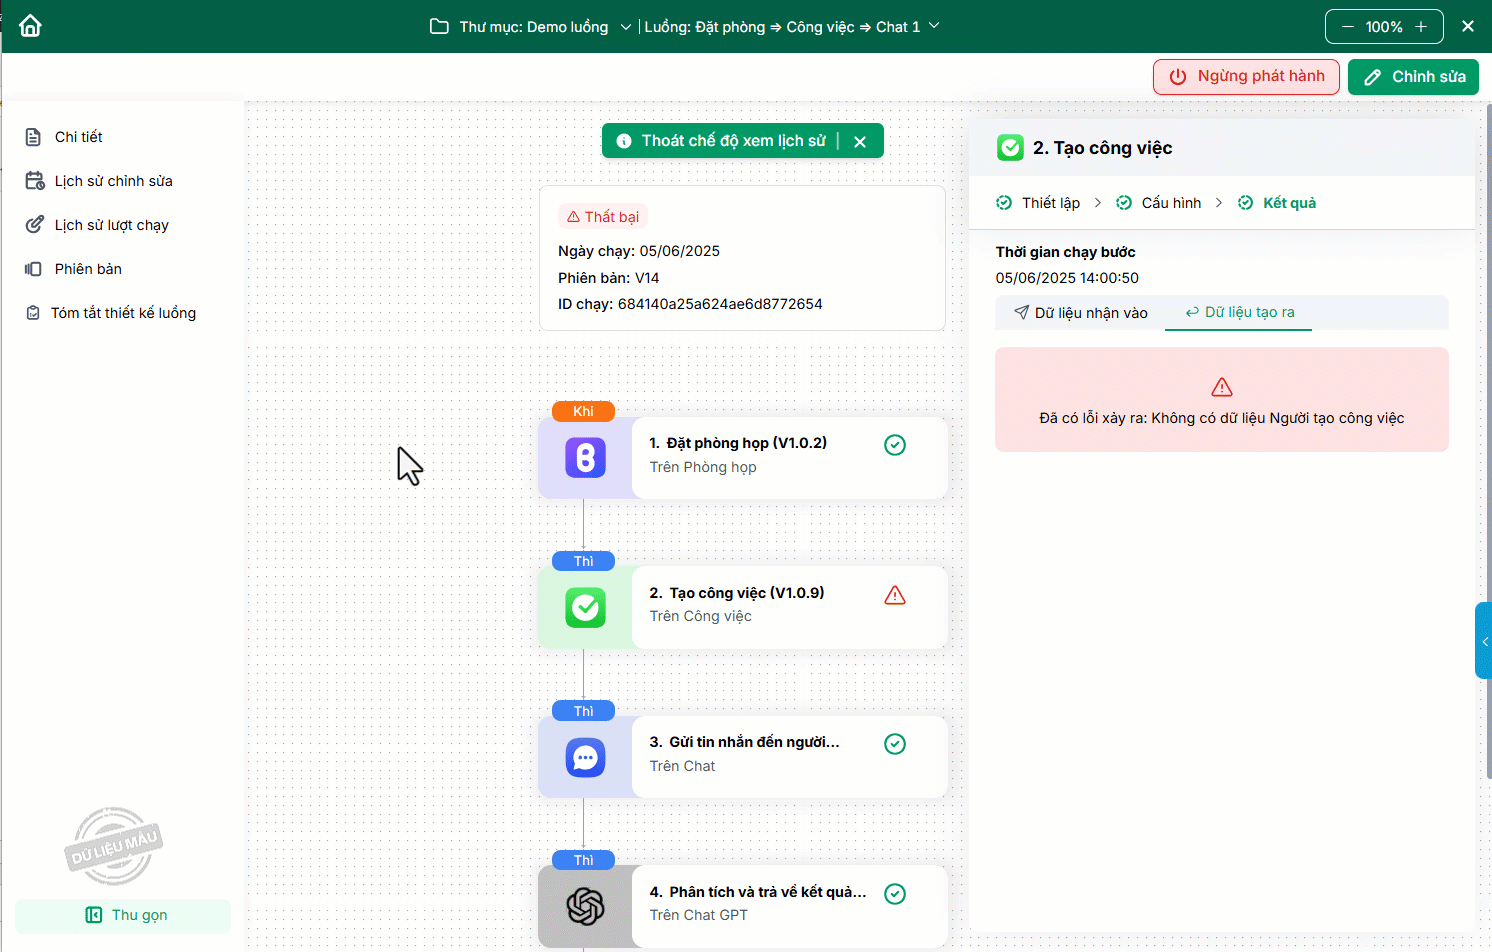Viewport: 1492px width, 952px height.
Task: Click the Thu gọn collapse icon
Action: point(94,915)
